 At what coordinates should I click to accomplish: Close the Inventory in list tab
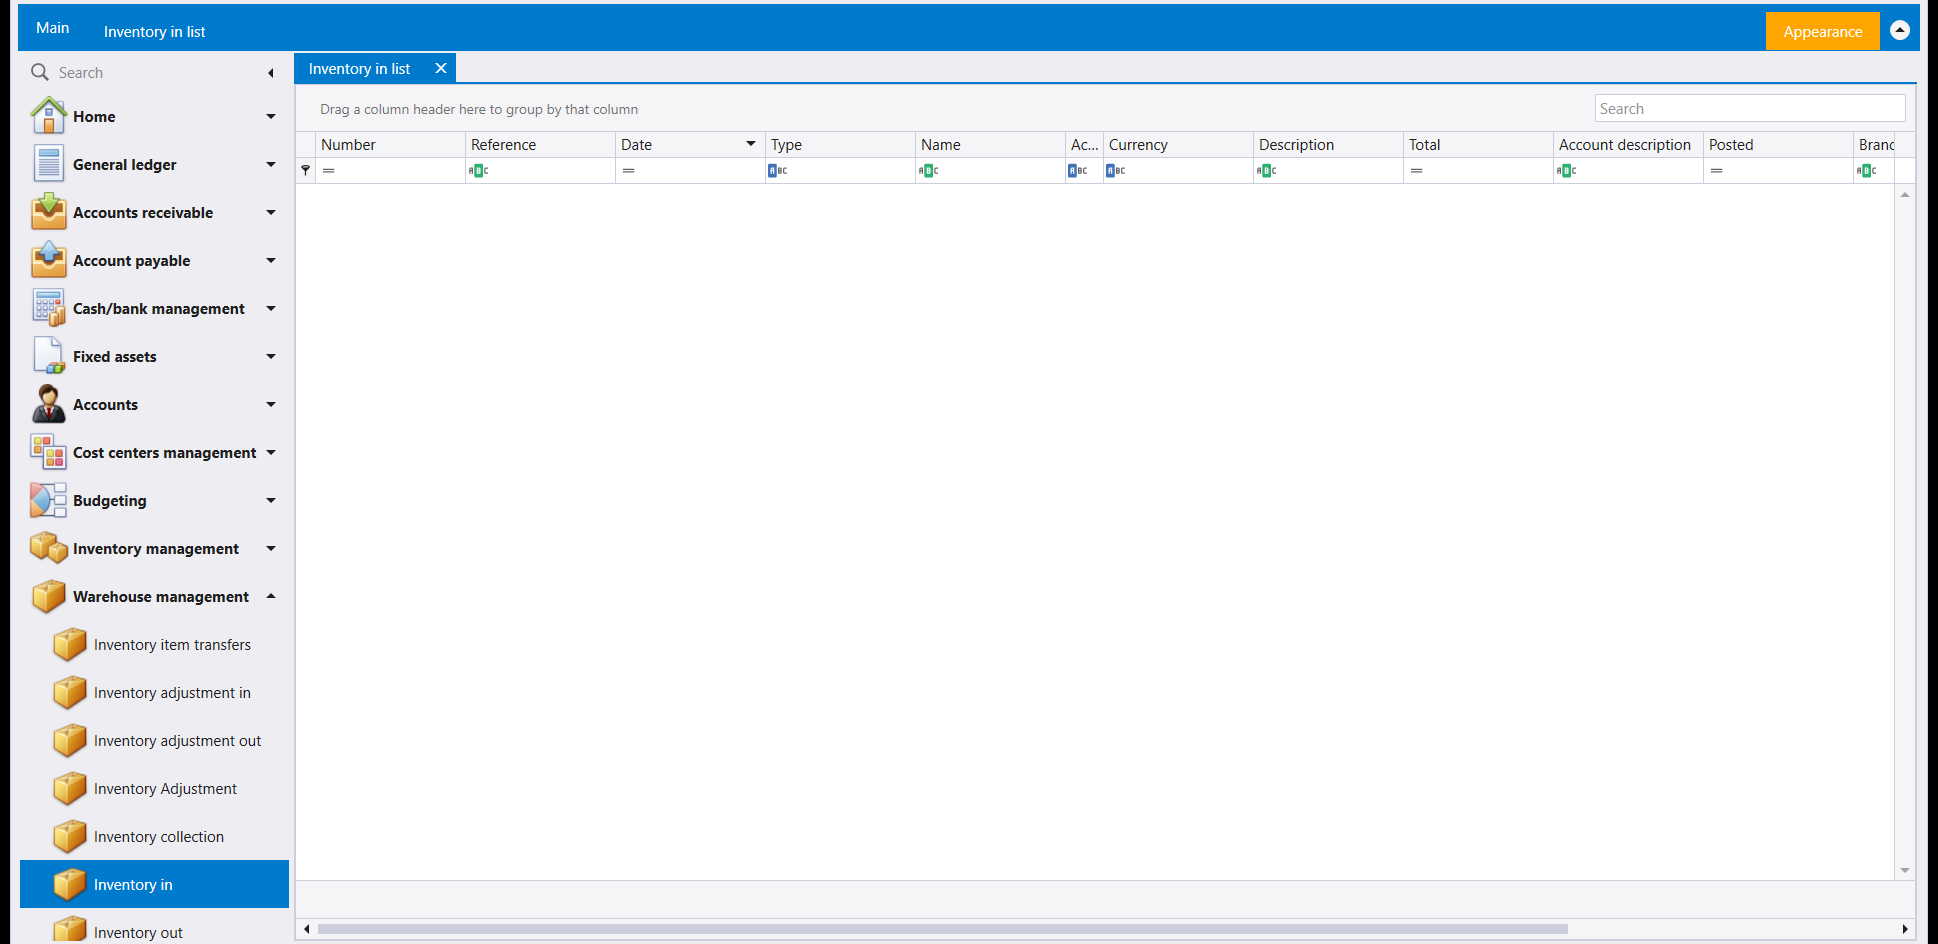(441, 68)
